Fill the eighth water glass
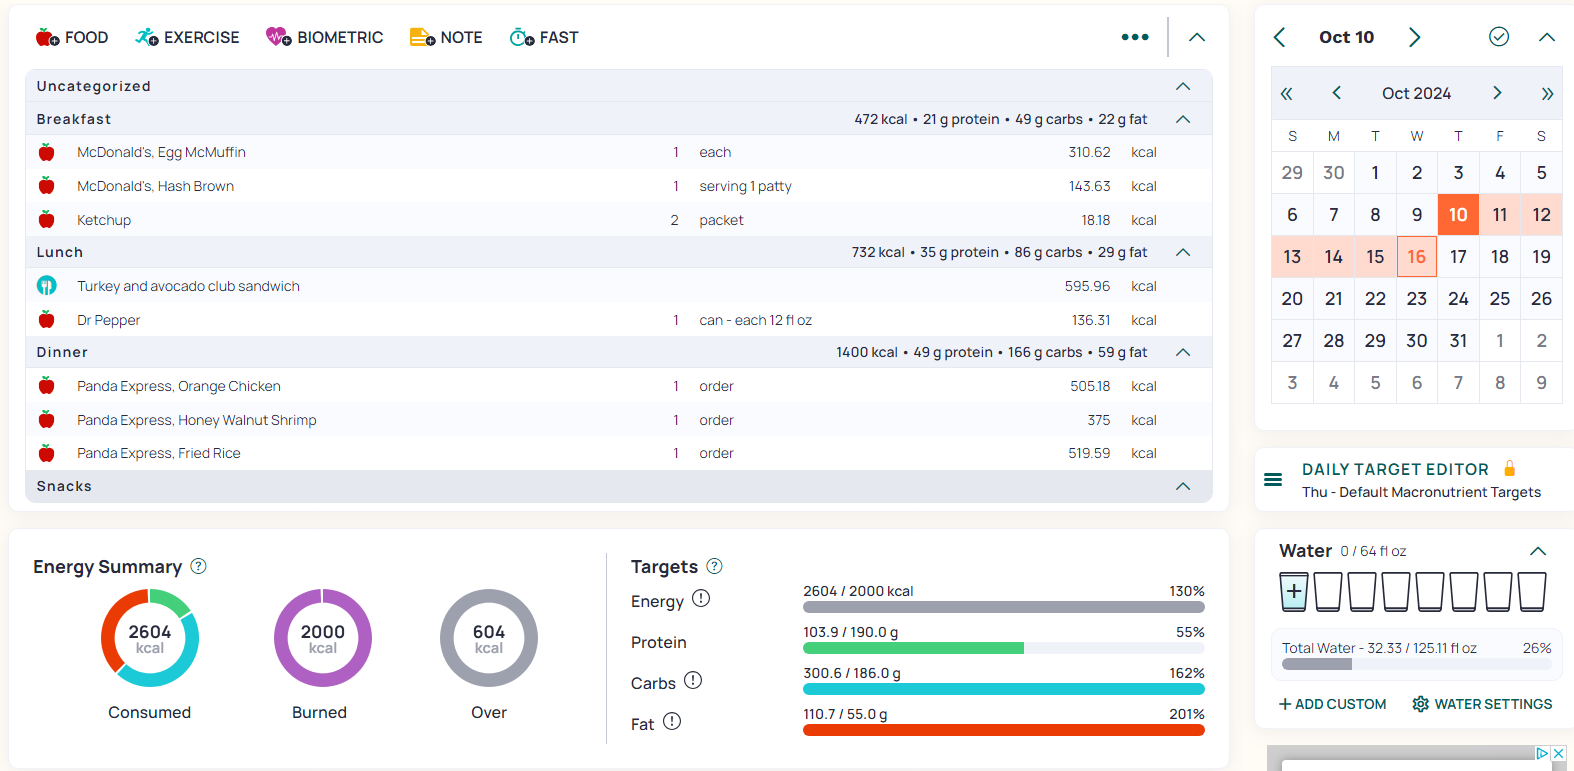 coord(1532,591)
